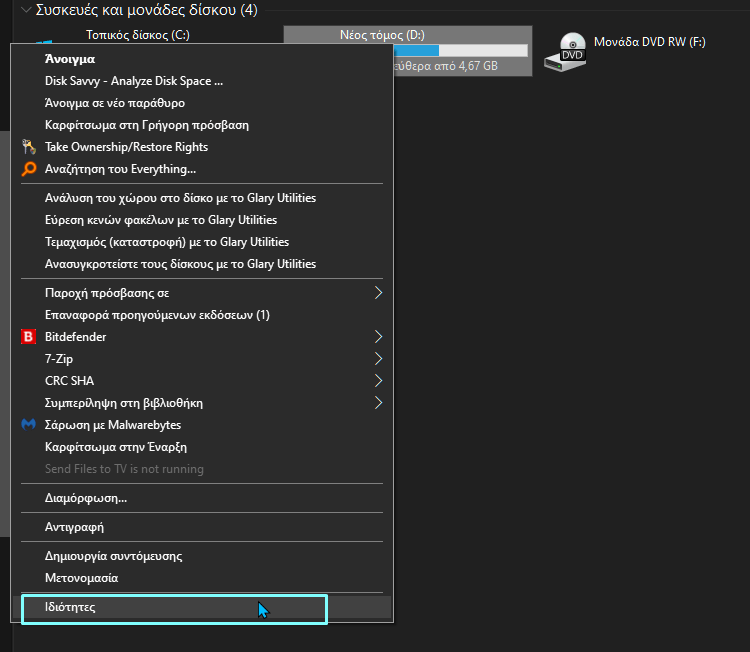Select Καρφίτσωμα στη Γρήγορη πρόσβαση
The image size is (750, 652).
click(x=202, y=125)
